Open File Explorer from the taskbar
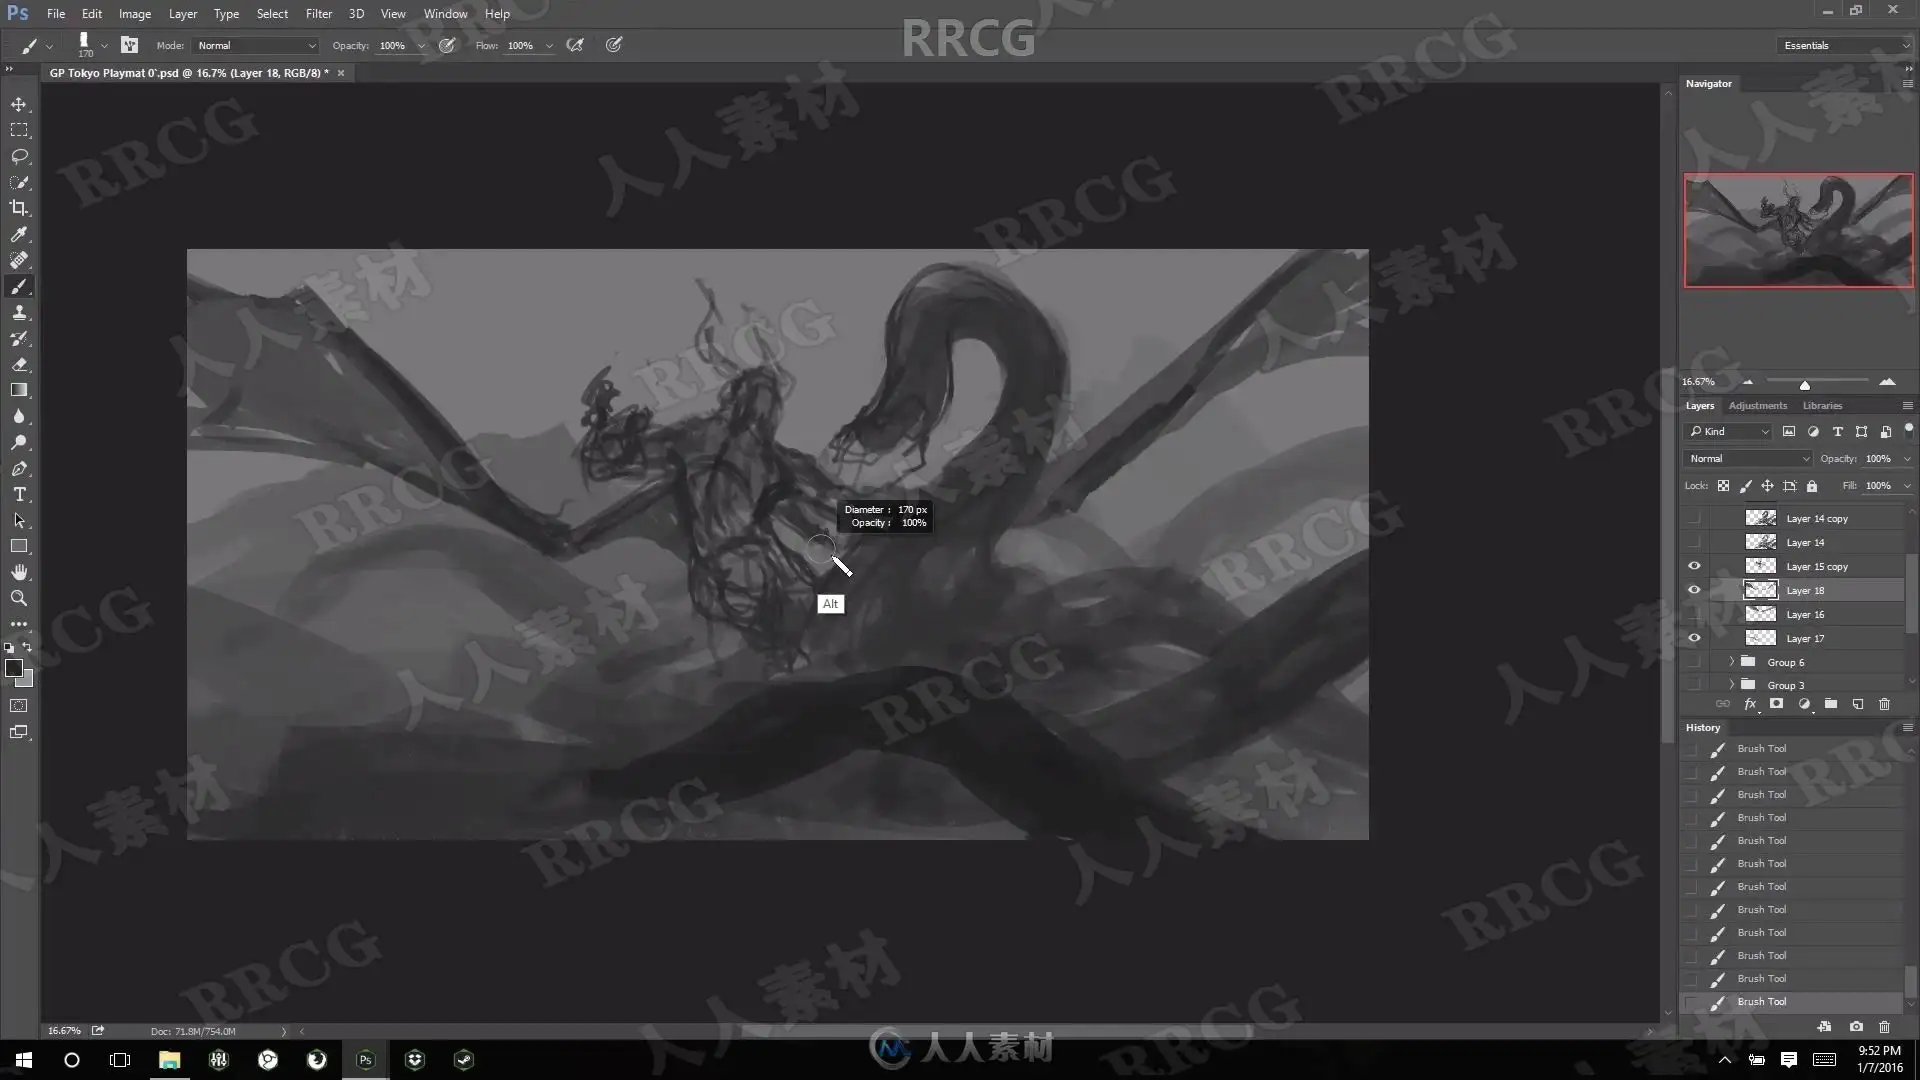Screen dimensions: 1920x1080 [169, 1060]
